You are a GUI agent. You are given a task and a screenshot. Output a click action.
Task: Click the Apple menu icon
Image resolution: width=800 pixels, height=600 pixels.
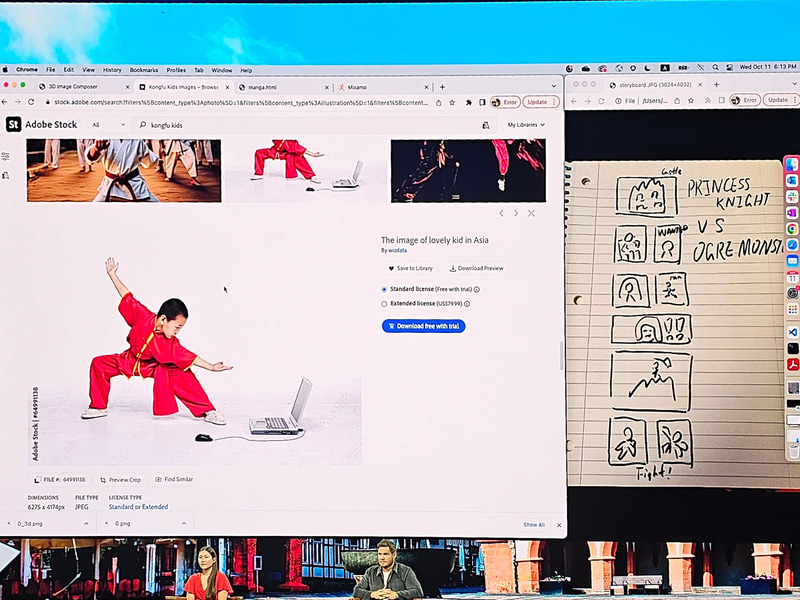pyautogui.click(x=5, y=69)
